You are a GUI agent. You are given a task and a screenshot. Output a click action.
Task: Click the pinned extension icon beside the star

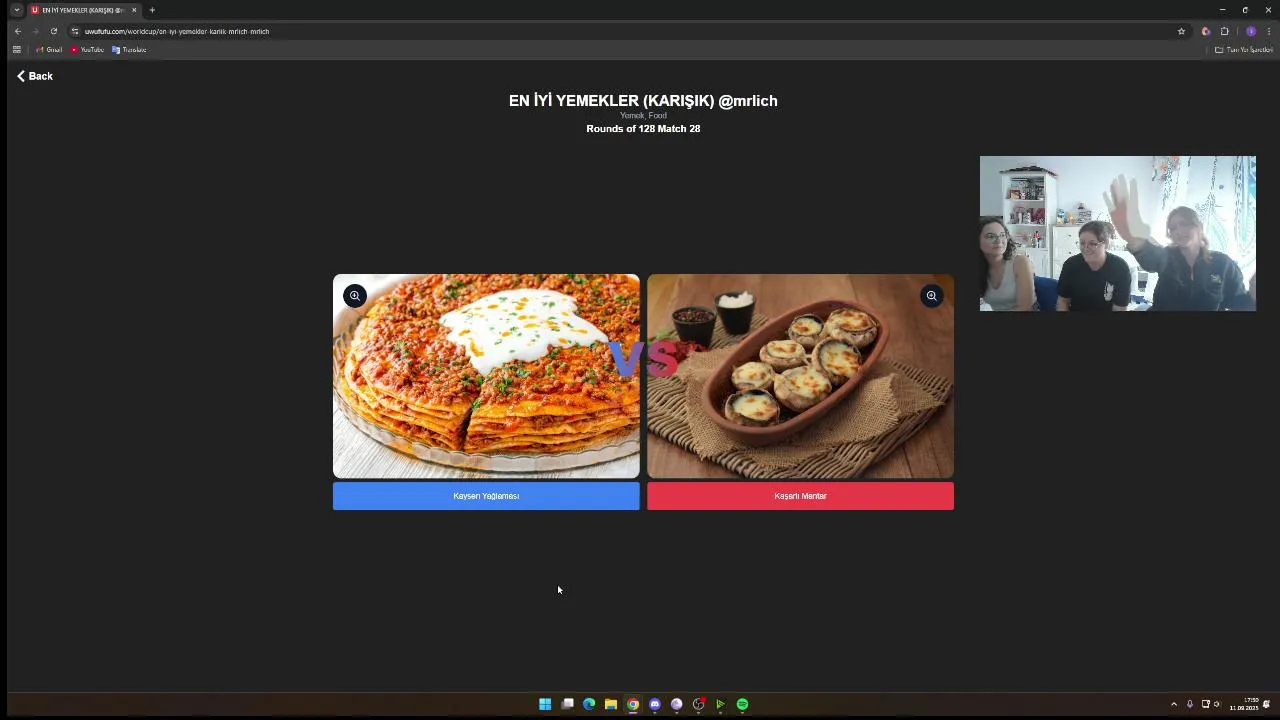tap(1205, 31)
